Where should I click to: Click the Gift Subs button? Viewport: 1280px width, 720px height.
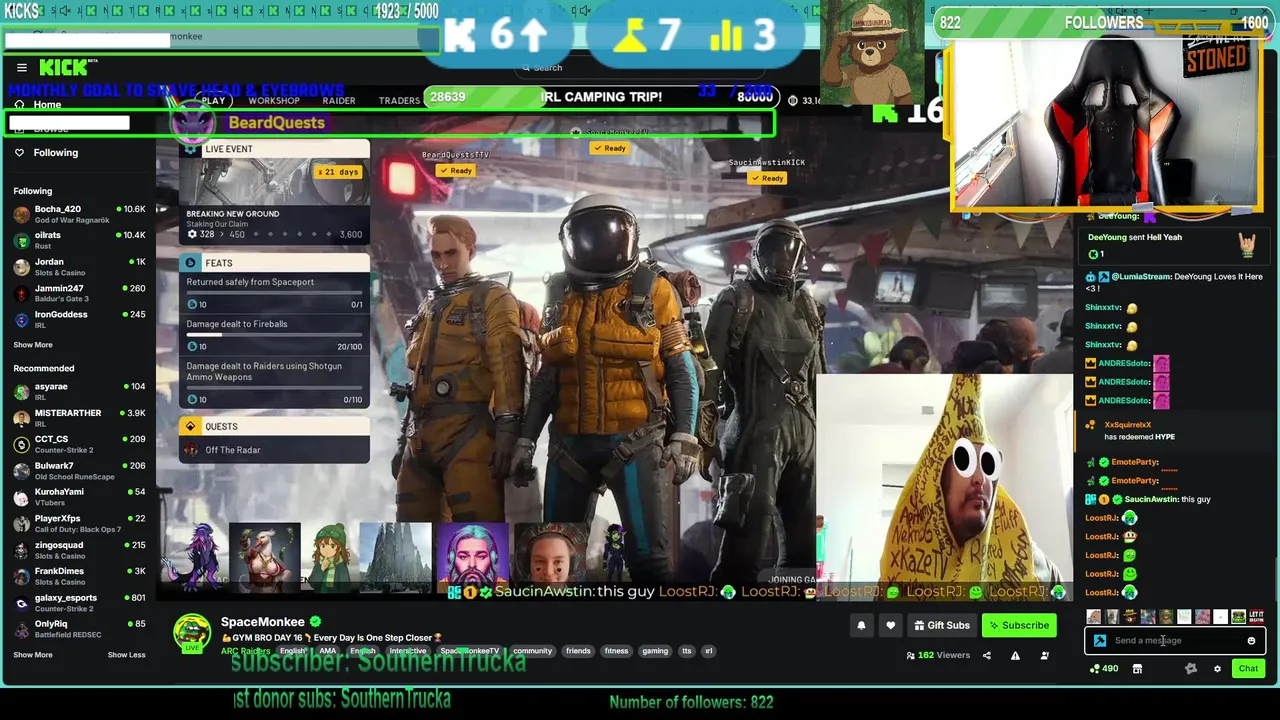tap(942, 625)
